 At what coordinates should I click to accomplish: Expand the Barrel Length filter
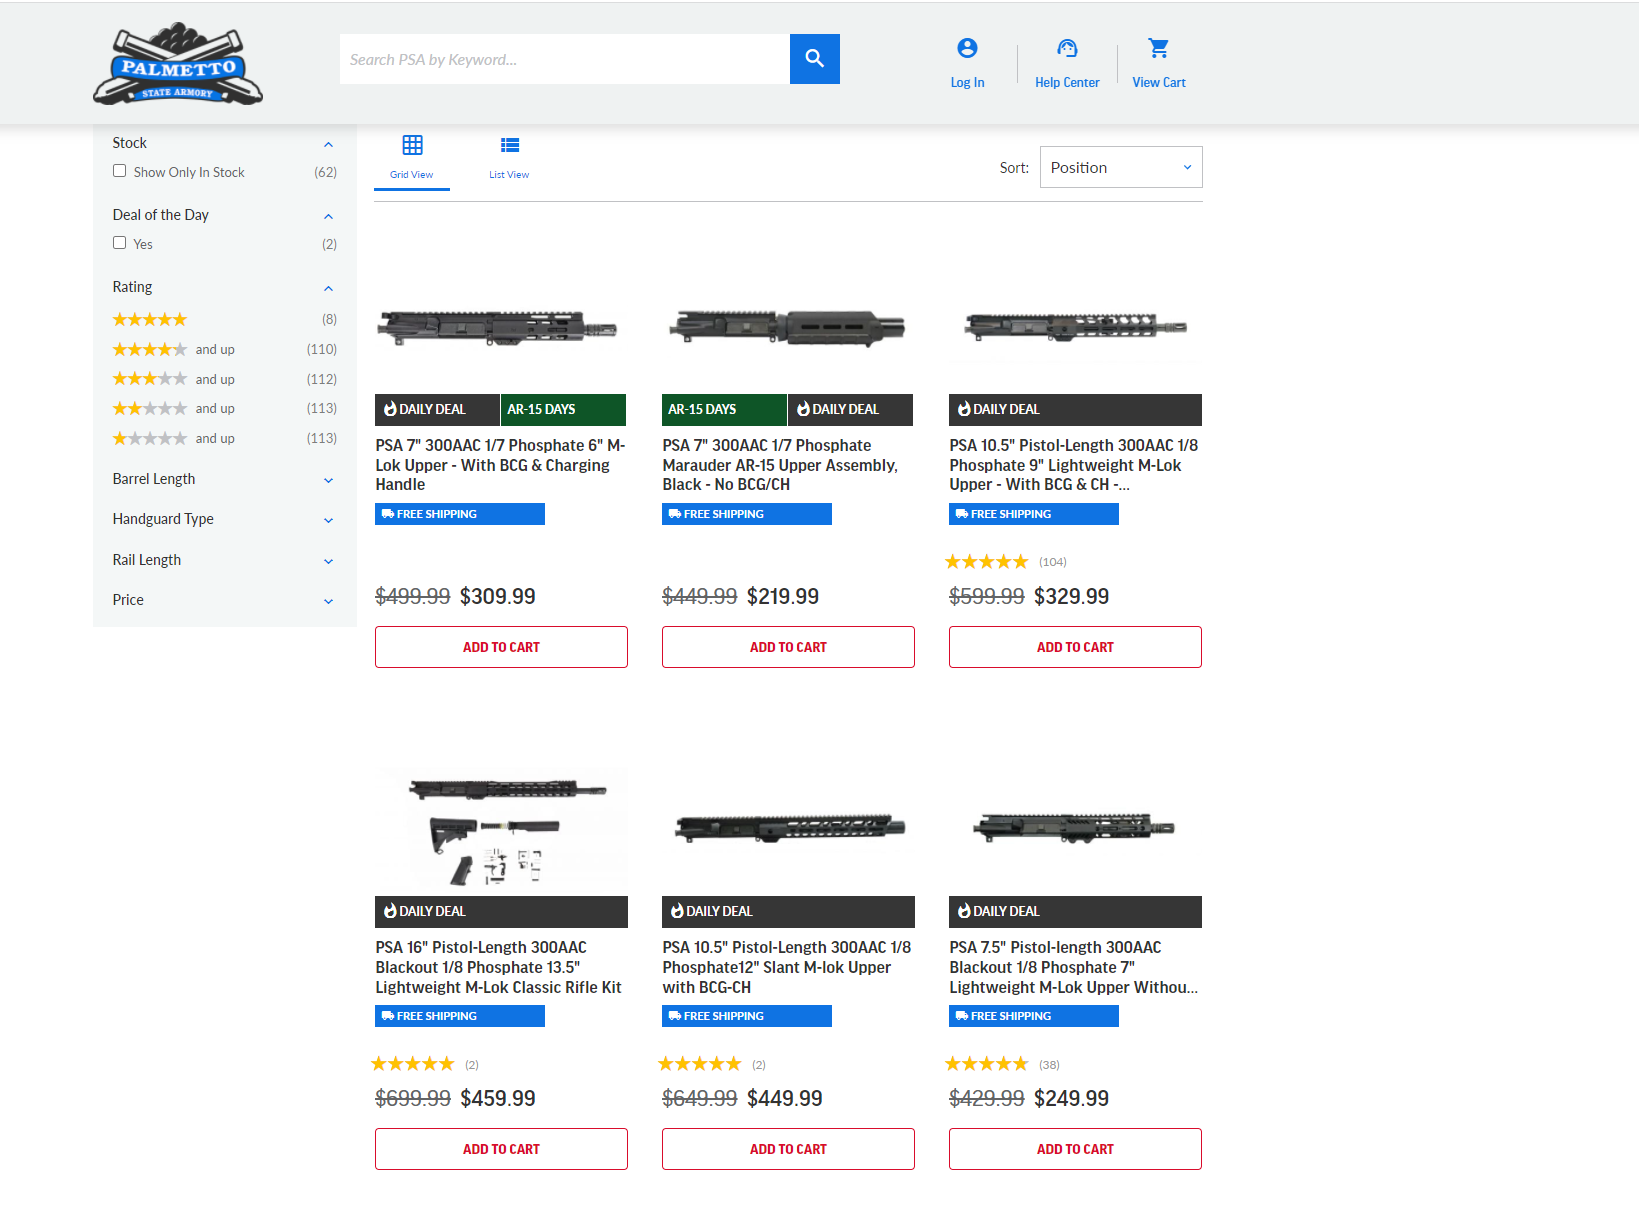[328, 481]
